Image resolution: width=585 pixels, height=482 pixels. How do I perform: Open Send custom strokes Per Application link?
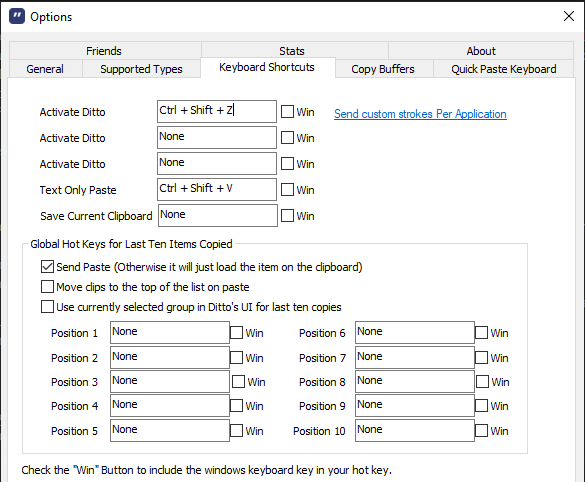[x=420, y=114]
